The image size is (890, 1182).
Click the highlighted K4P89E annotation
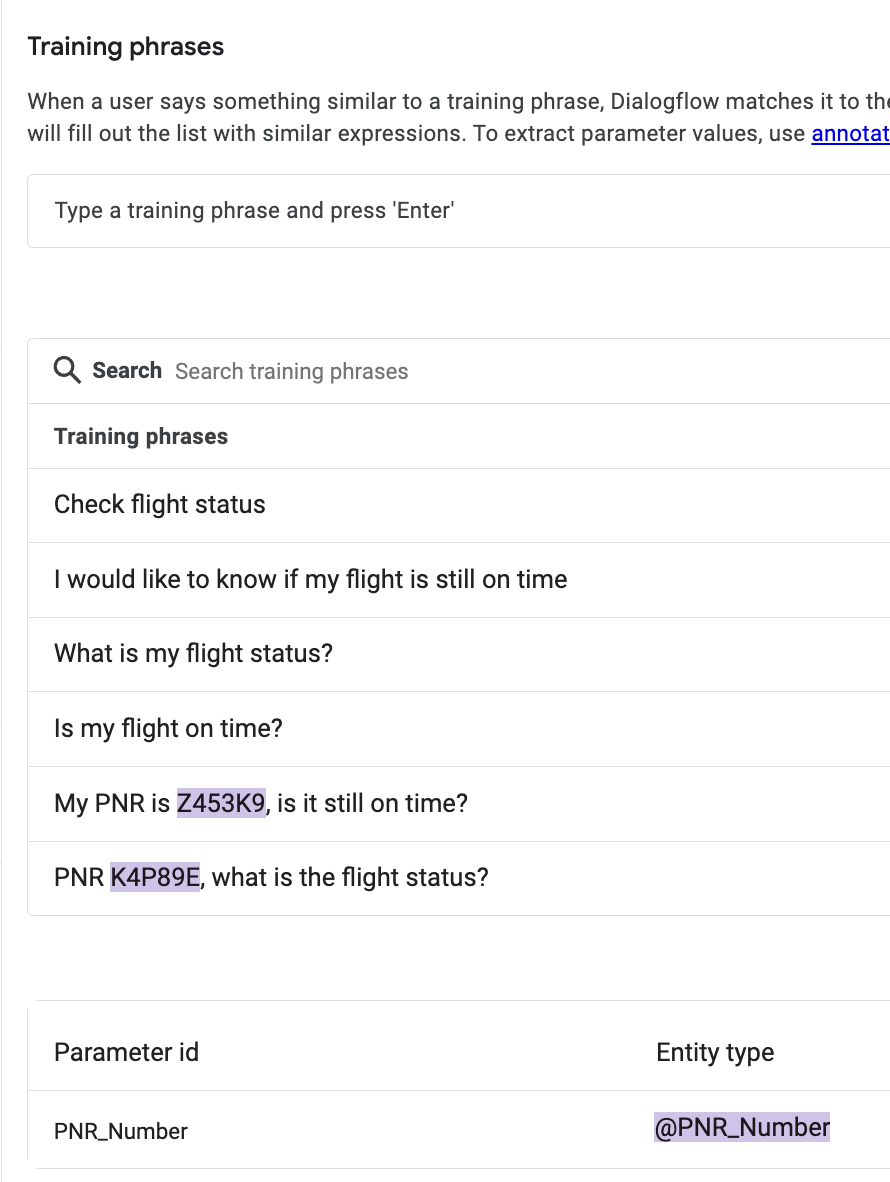tap(155, 878)
